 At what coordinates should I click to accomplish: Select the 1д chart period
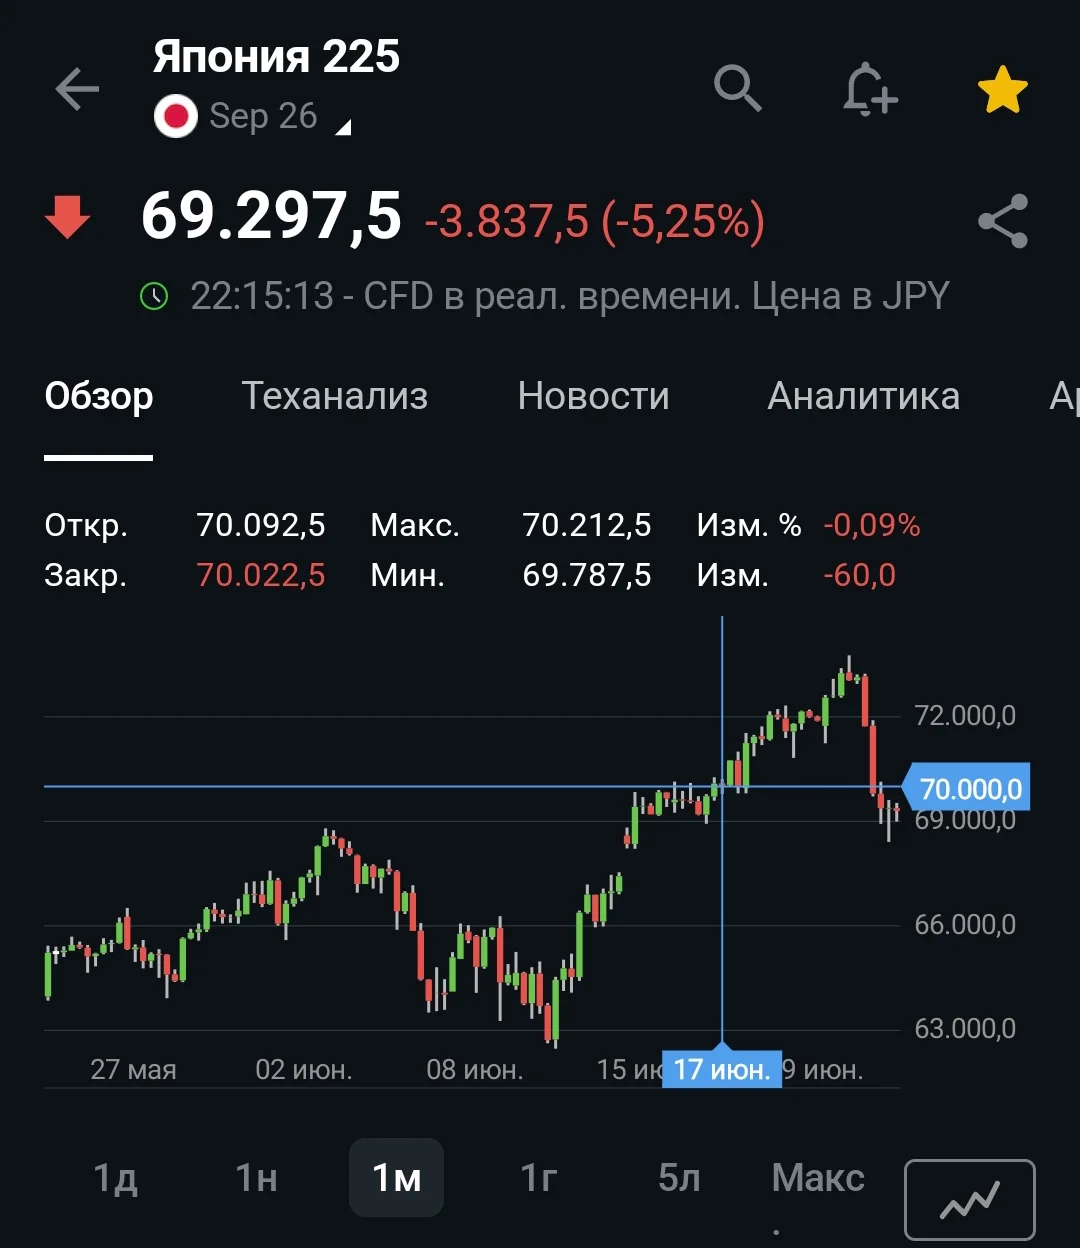click(x=115, y=1178)
